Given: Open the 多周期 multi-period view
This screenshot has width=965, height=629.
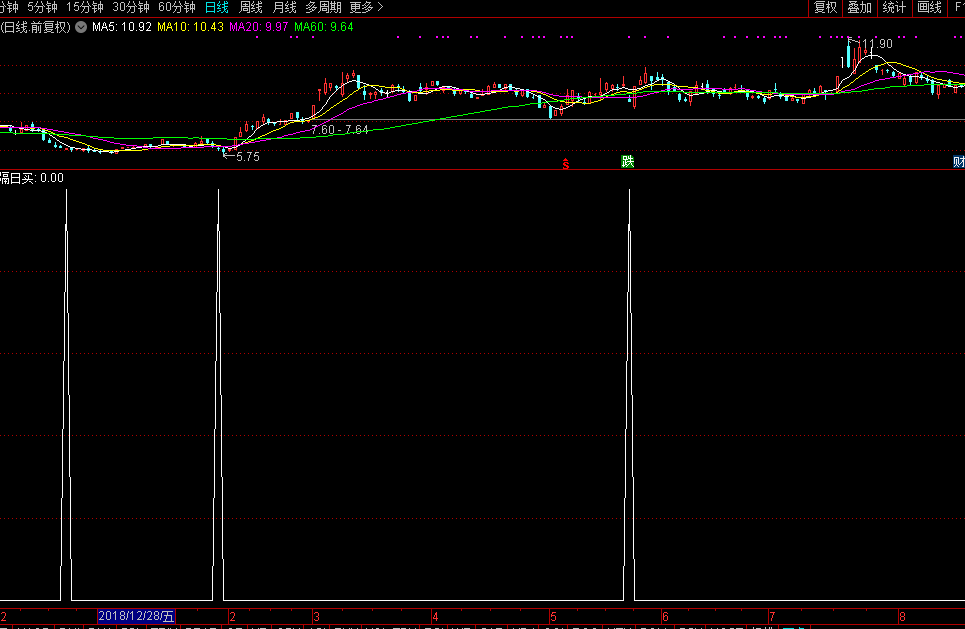Looking at the screenshot, I should [323, 7].
